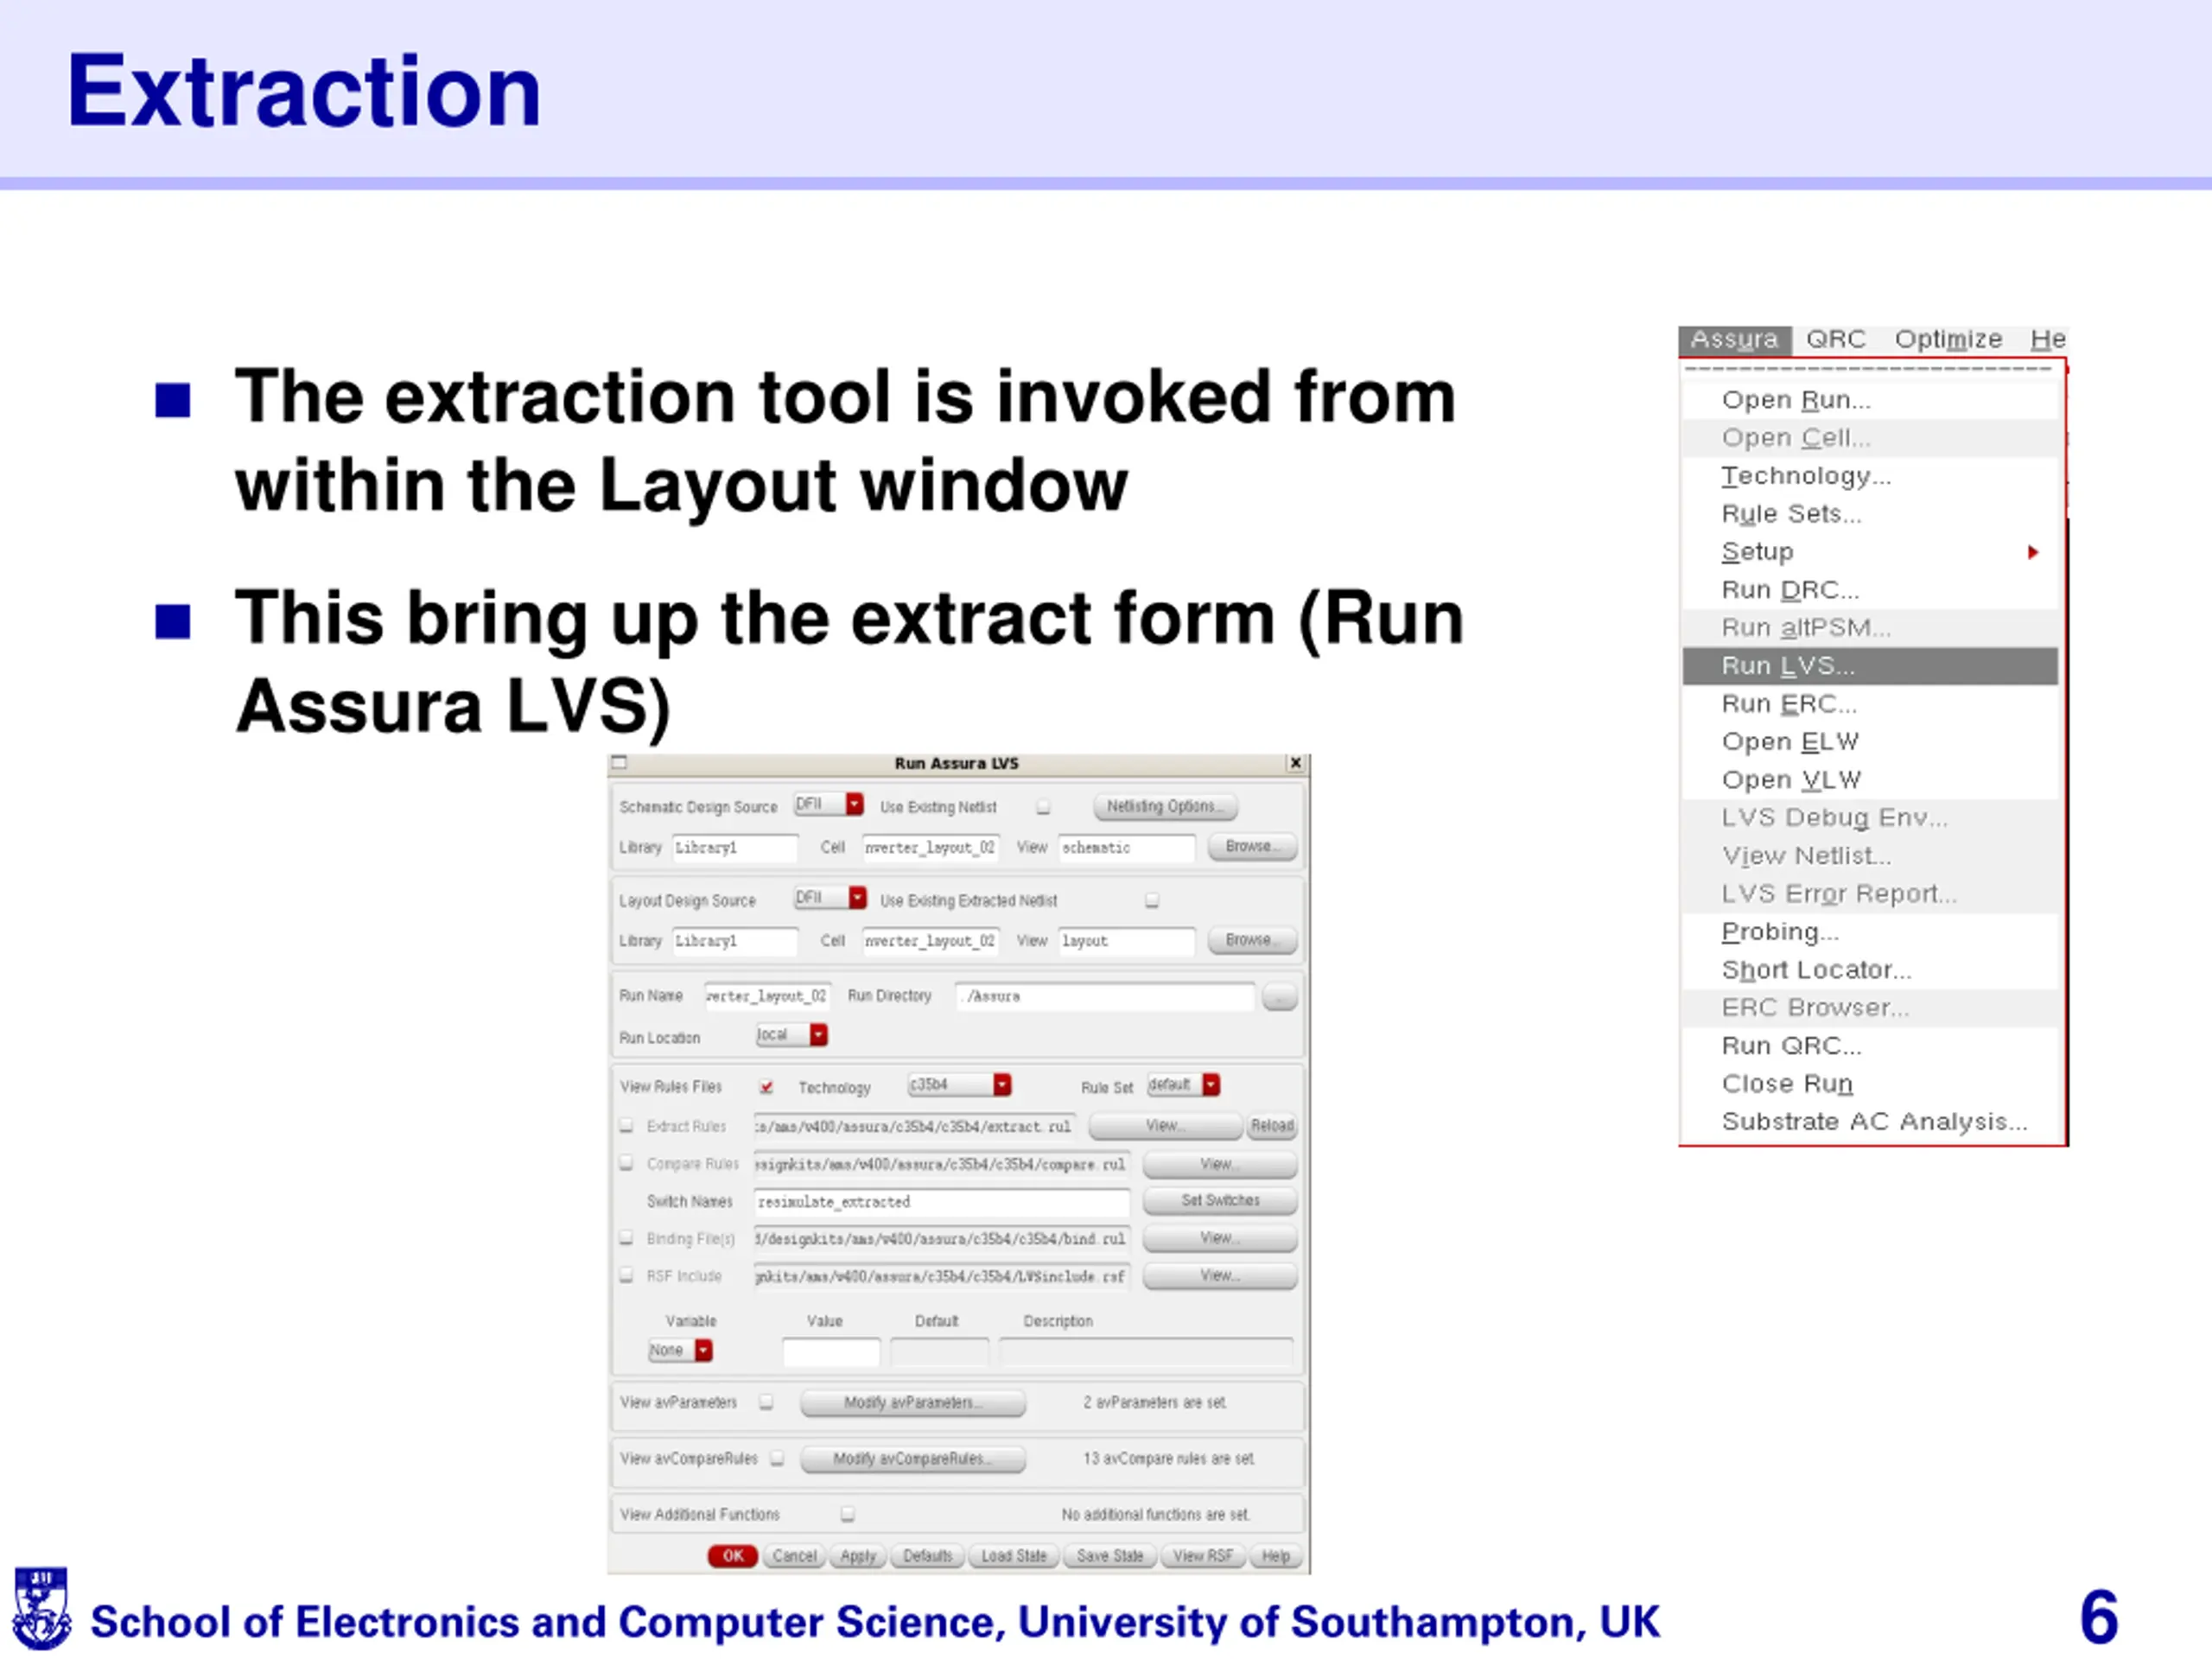Select Open Run... from Assura menu
The height and width of the screenshot is (1659, 2212).
pyautogui.click(x=1871, y=400)
